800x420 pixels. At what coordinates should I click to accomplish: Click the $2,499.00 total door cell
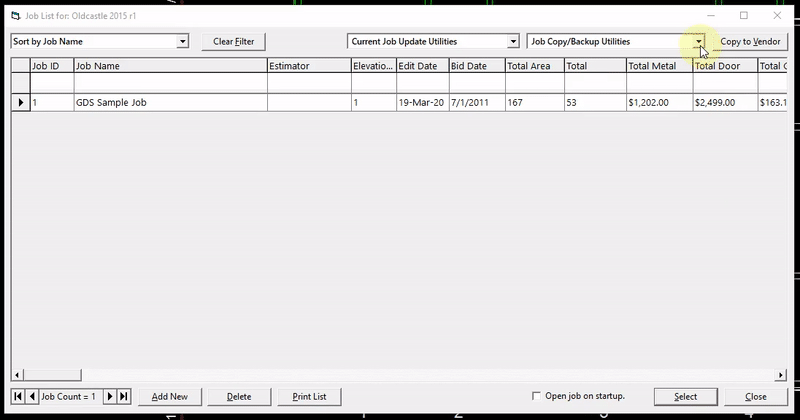(725, 103)
